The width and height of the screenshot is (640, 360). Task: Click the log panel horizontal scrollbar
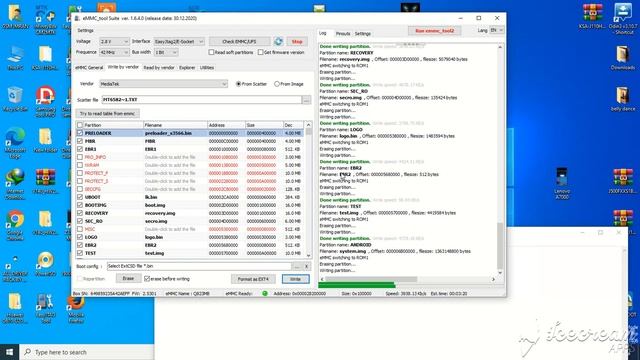[371, 279]
